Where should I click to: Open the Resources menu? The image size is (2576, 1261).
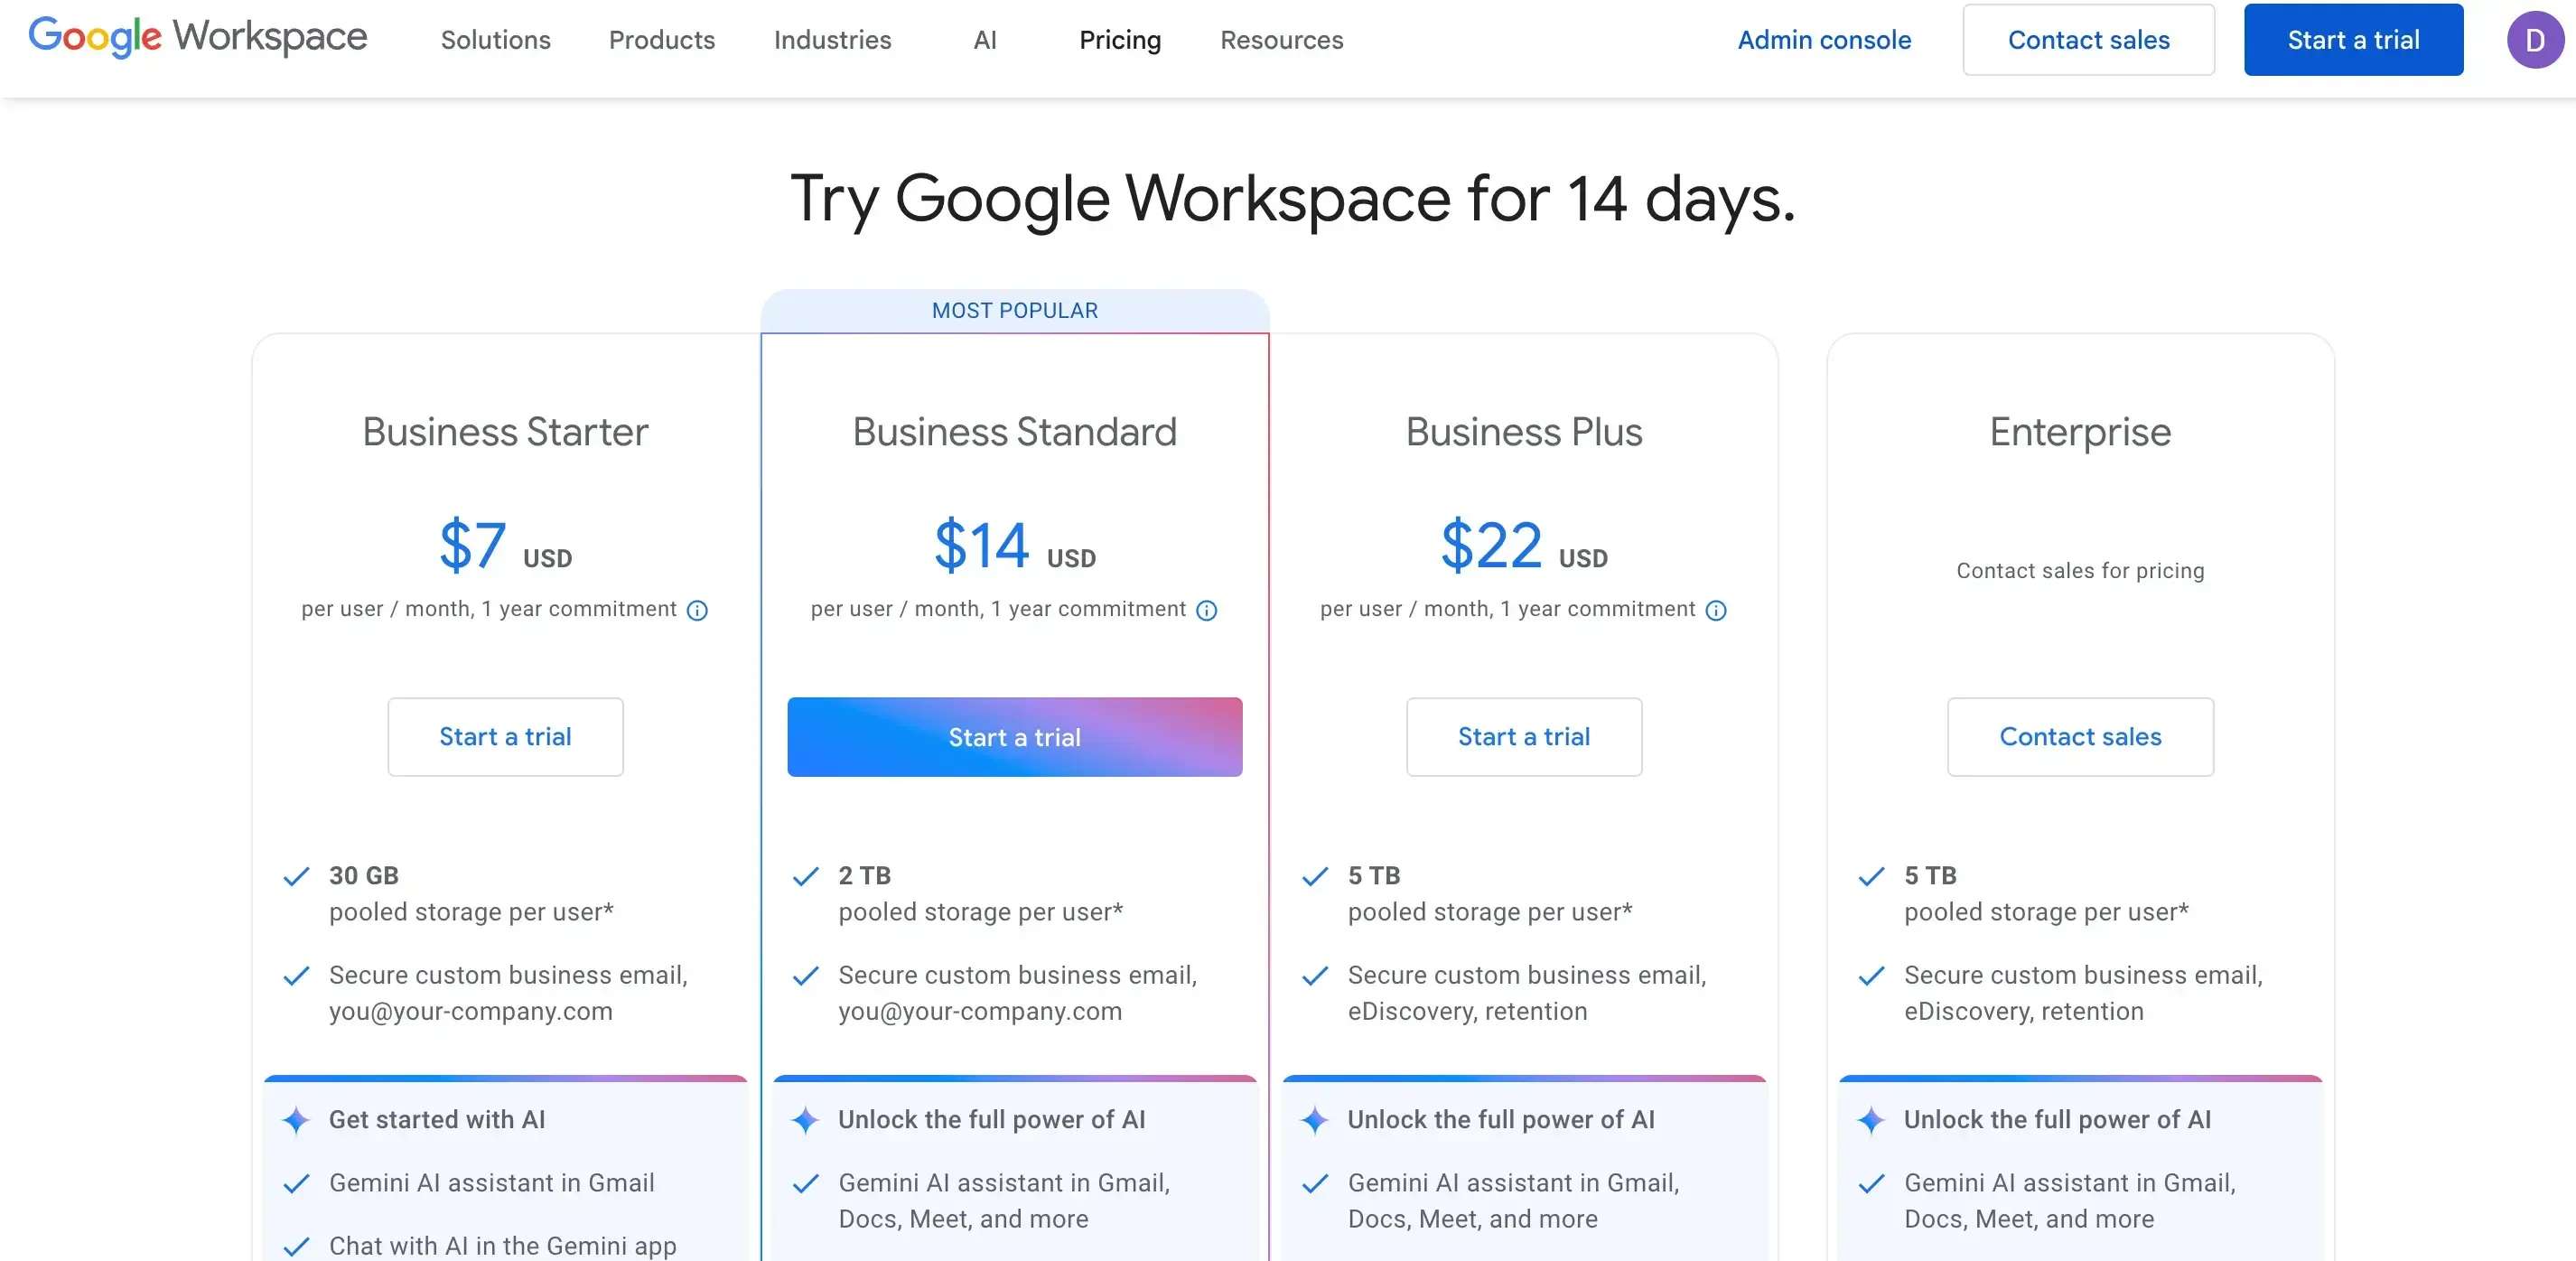[x=1281, y=40]
